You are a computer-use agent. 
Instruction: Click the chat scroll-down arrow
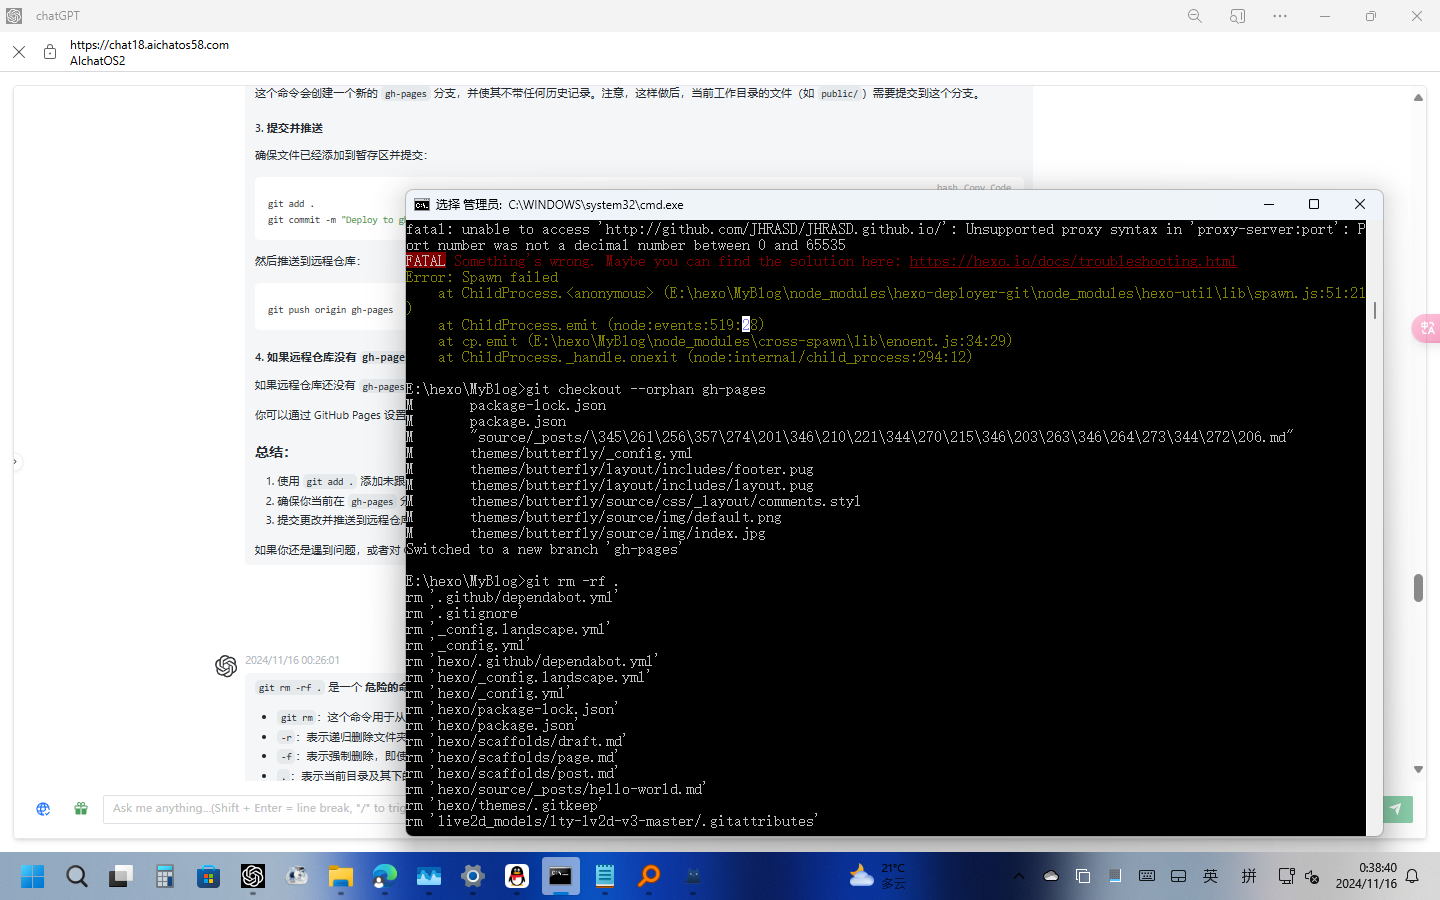pos(1418,769)
